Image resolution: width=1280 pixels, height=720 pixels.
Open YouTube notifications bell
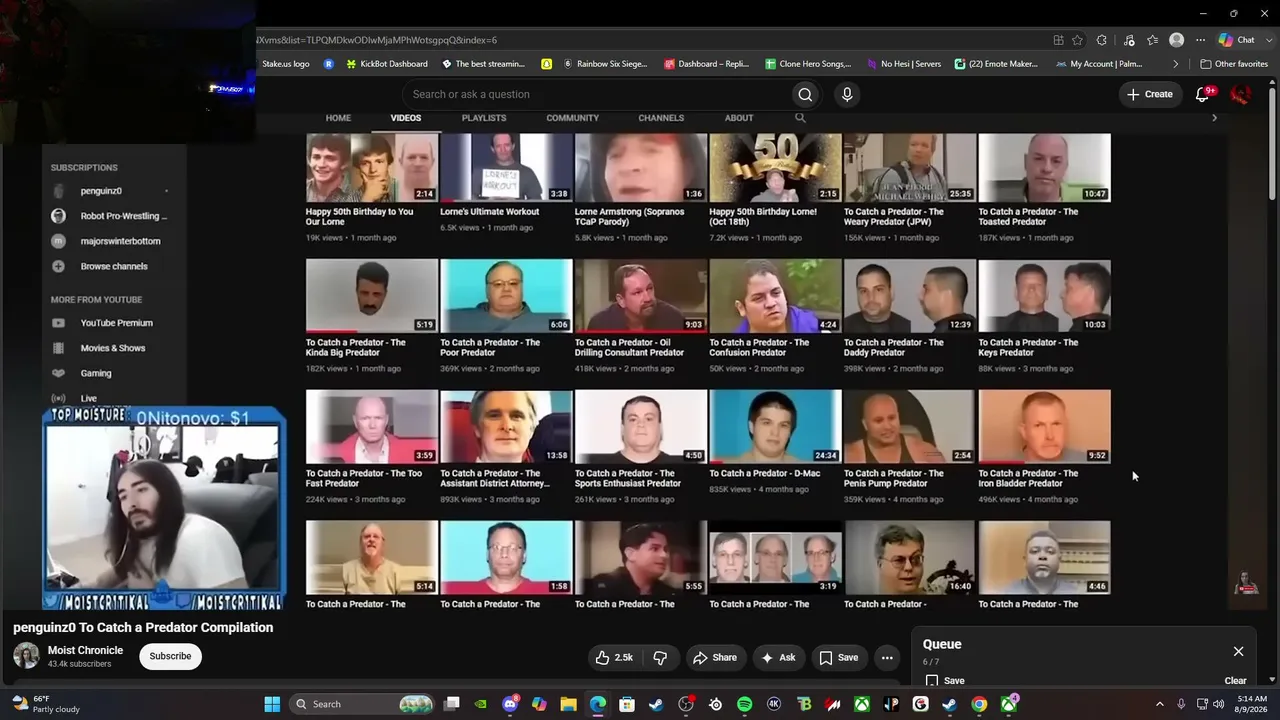coord(1203,94)
